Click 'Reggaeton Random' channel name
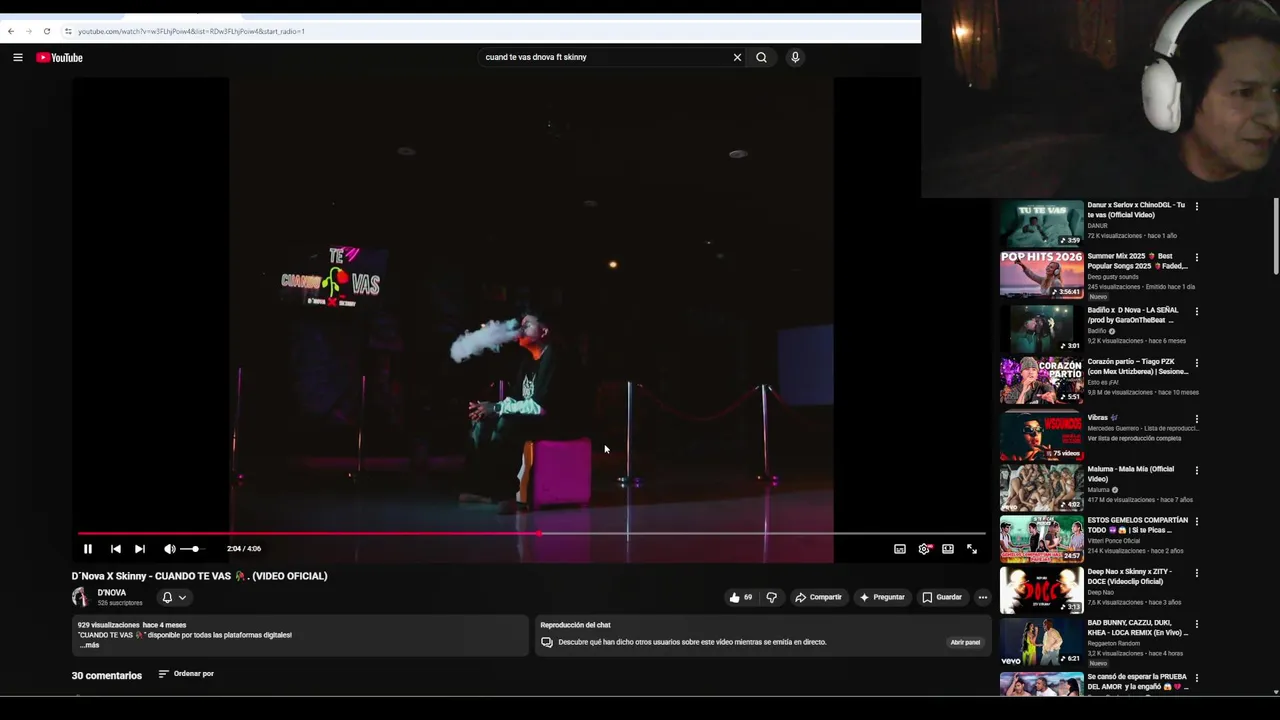This screenshot has height=720, width=1280. pyautogui.click(x=1116, y=643)
